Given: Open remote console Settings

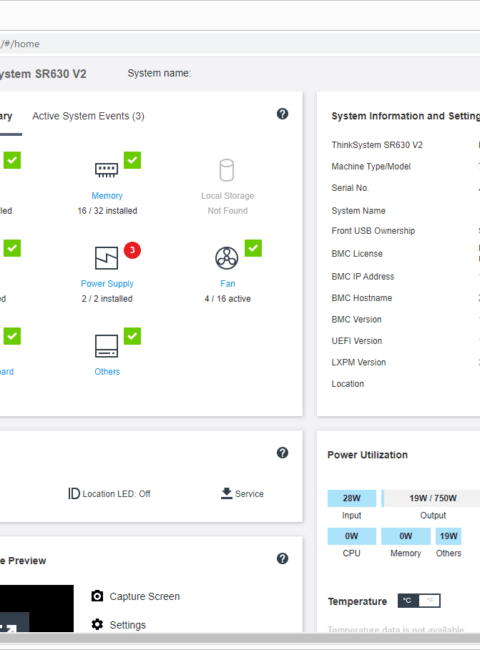Looking at the screenshot, I should click(x=128, y=625).
